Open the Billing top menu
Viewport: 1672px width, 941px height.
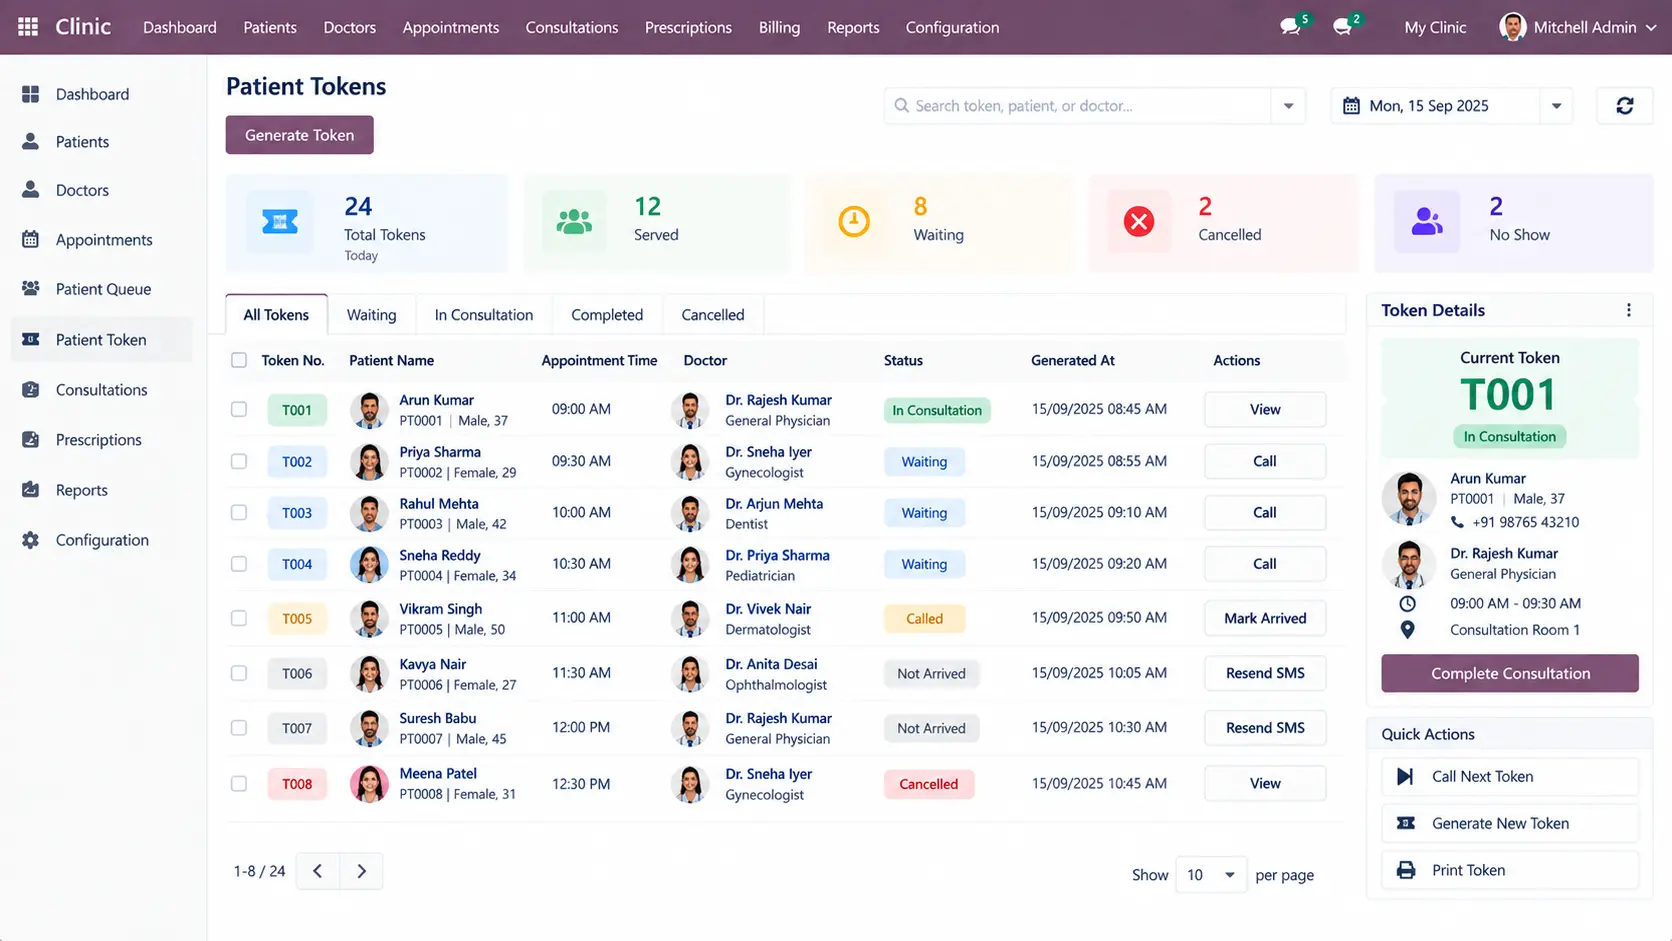point(779,27)
